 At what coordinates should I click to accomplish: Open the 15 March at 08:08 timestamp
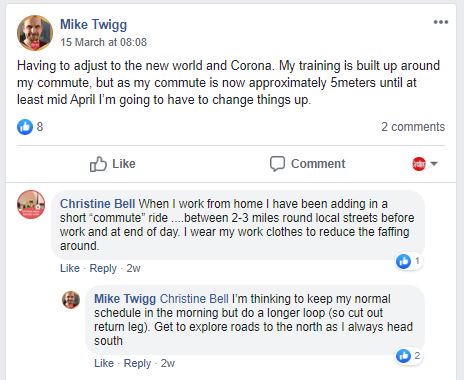tap(103, 42)
